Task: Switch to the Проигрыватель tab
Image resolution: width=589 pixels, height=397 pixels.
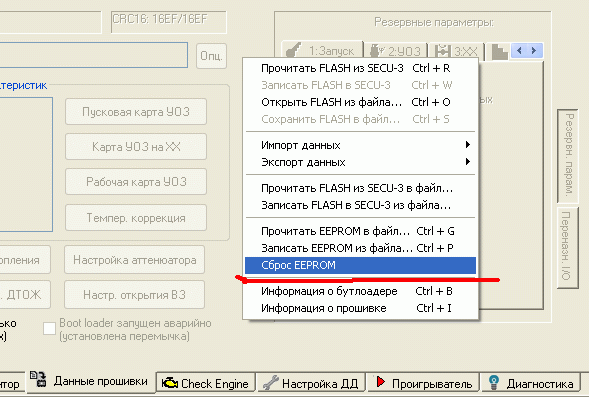Action: pyautogui.click(x=423, y=383)
